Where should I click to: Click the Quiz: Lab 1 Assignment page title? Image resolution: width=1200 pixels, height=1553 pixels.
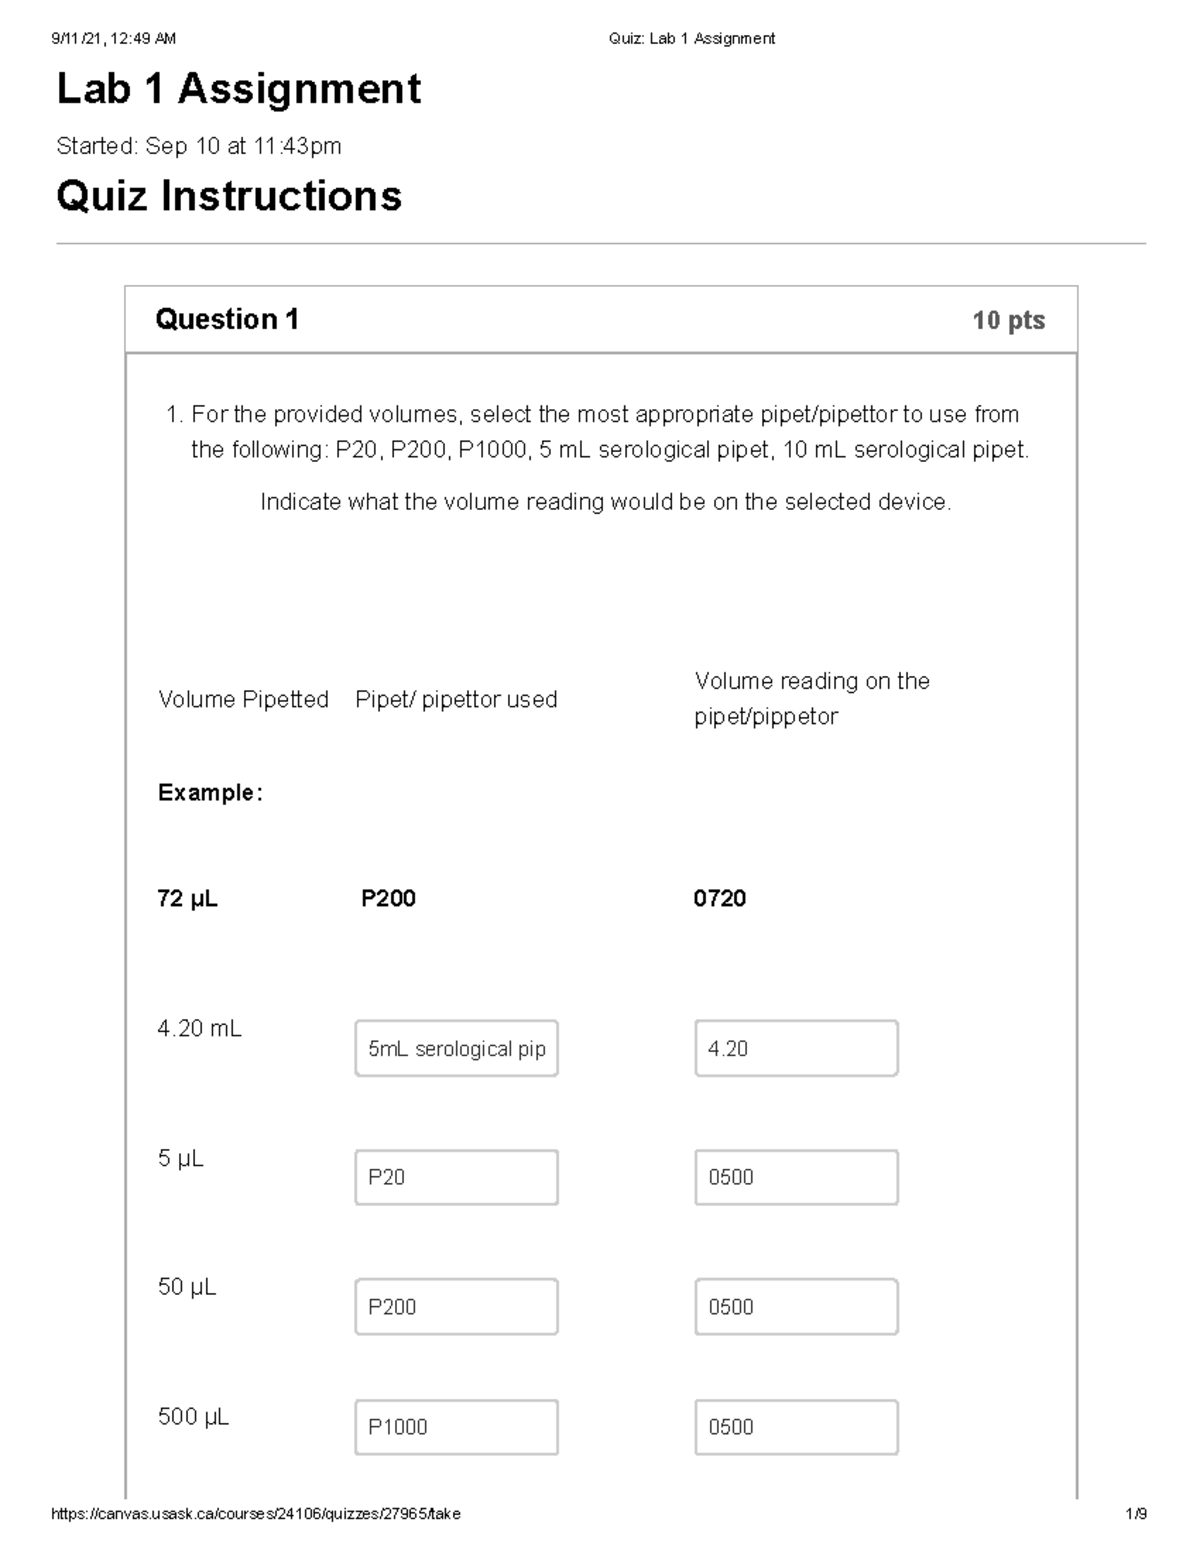[689, 38]
